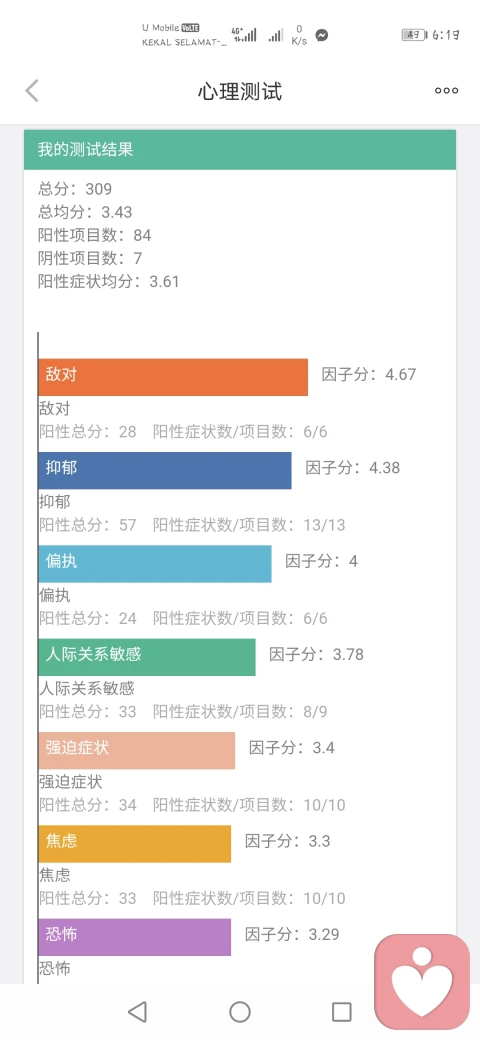Viewport: 480px width, 1040px height.
Task: Tap the 我的测试结果 green header
Action: pos(240,149)
